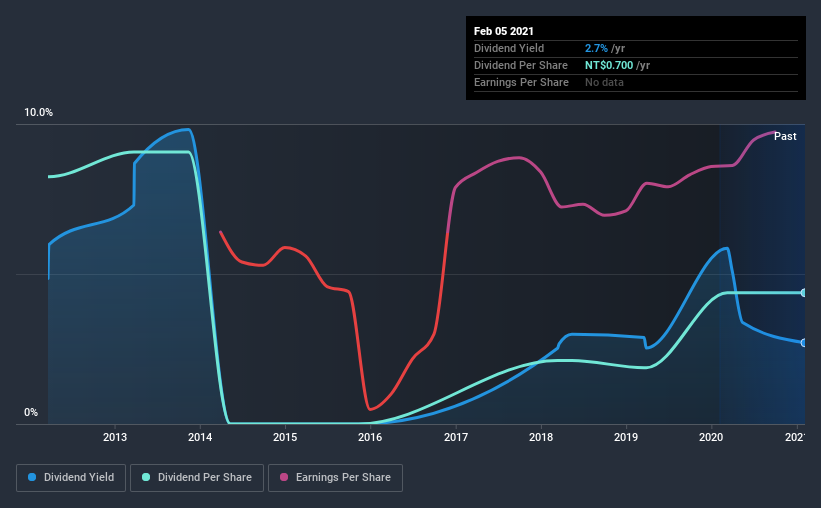Click the blue Dividend Yield legend dot

click(x=32, y=477)
